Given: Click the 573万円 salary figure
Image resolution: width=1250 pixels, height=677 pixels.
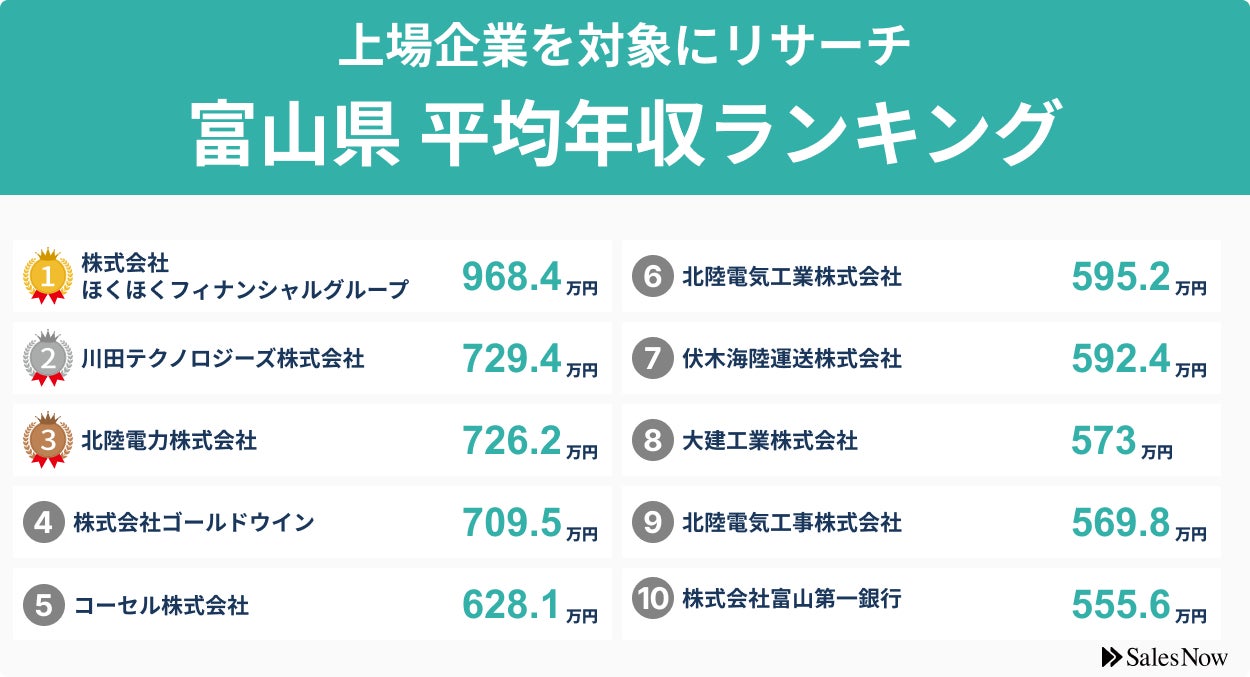Looking at the screenshot, I should [x=1120, y=441].
